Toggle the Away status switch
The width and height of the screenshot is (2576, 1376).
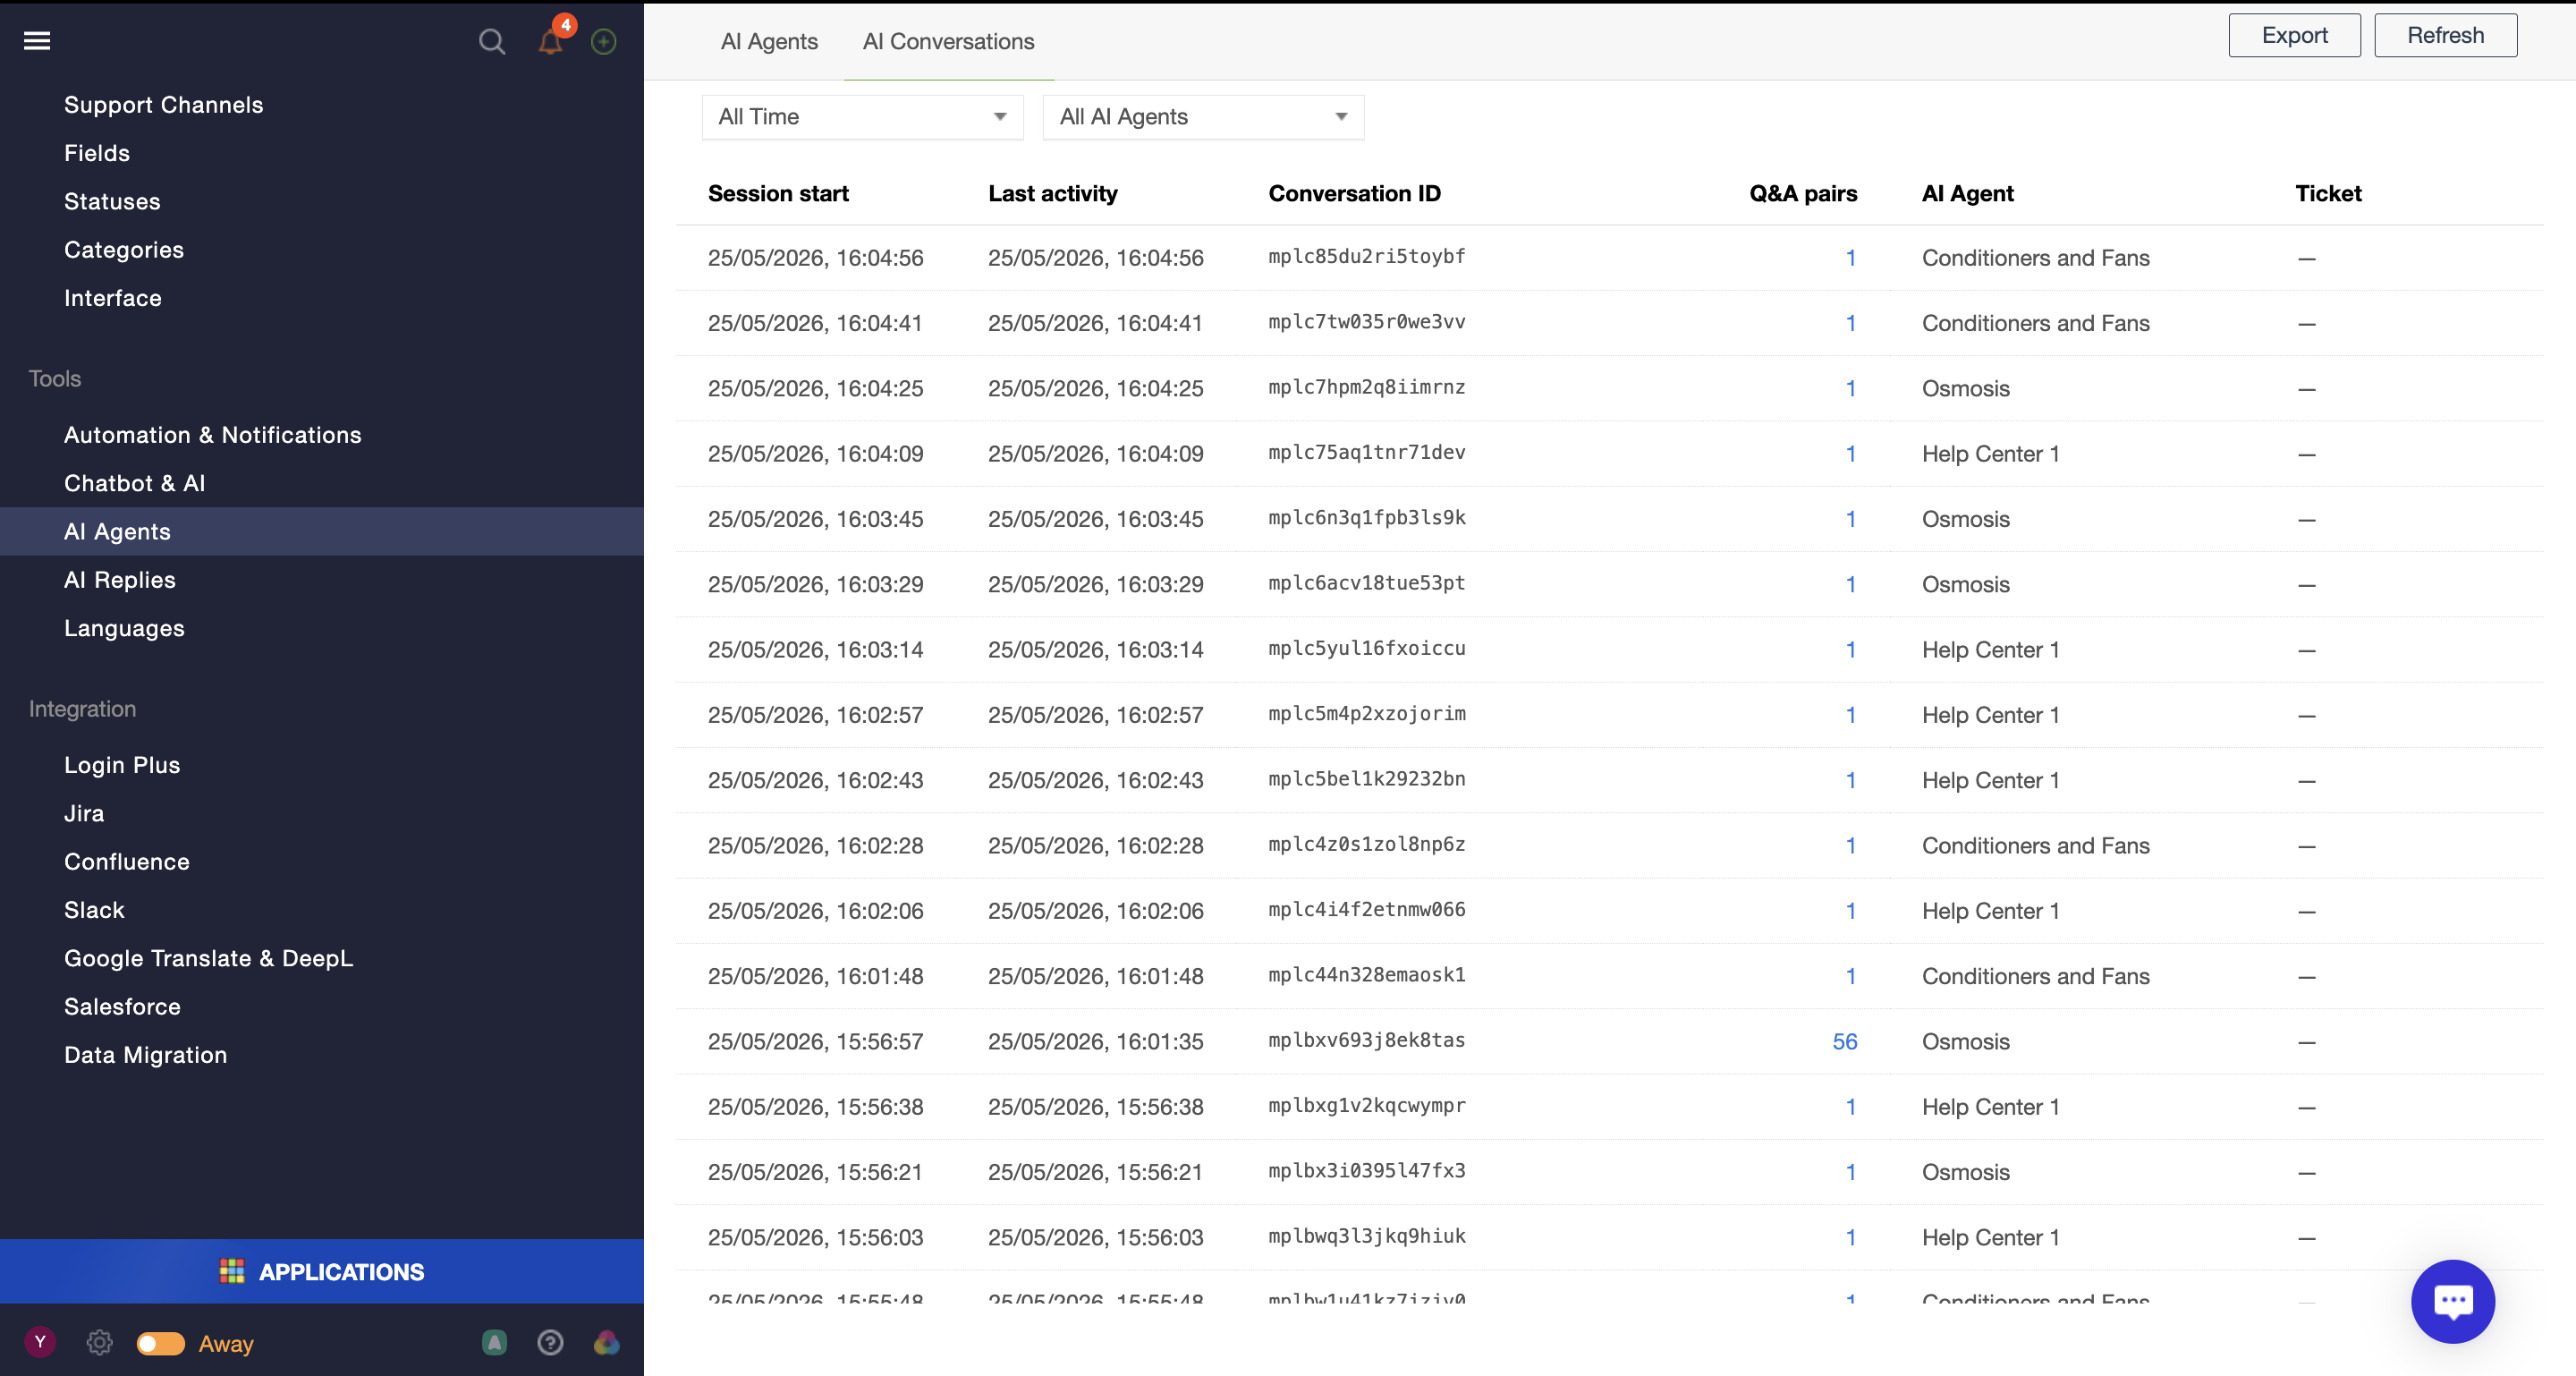(x=161, y=1343)
